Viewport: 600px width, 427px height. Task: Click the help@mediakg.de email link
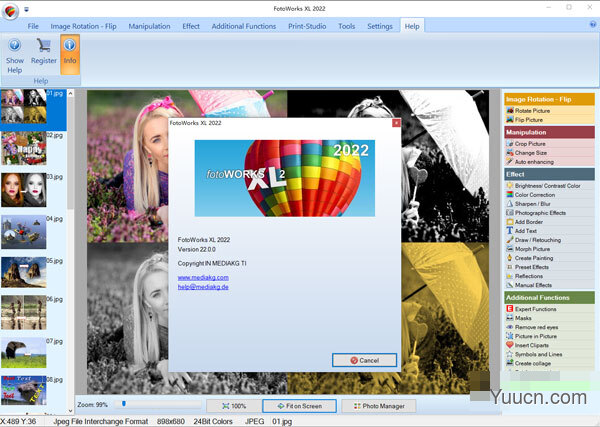[203, 287]
